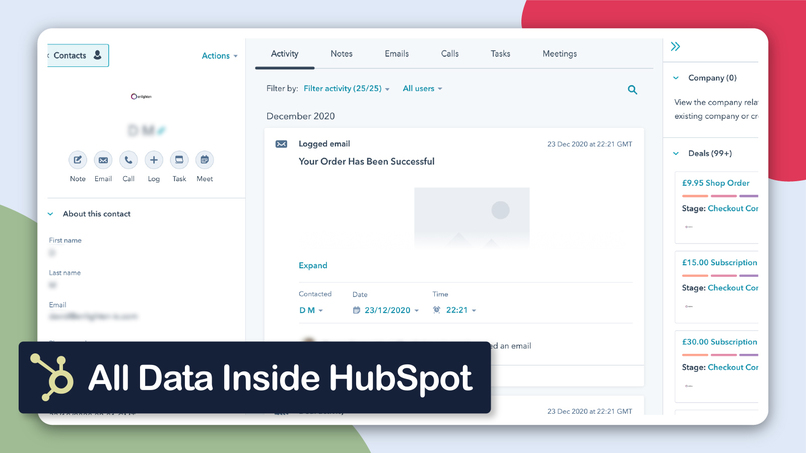Switch to the Emails tab
806x453 pixels.
pyautogui.click(x=396, y=53)
